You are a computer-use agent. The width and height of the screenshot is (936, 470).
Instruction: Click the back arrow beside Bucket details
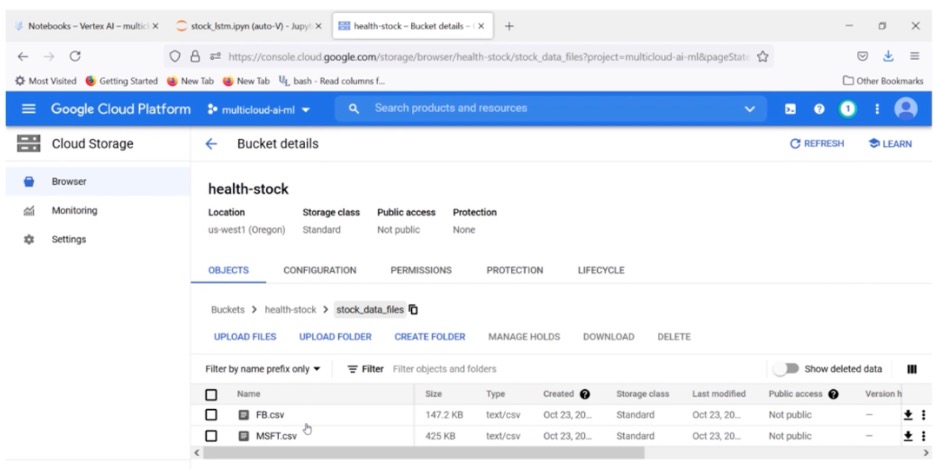(x=211, y=144)
